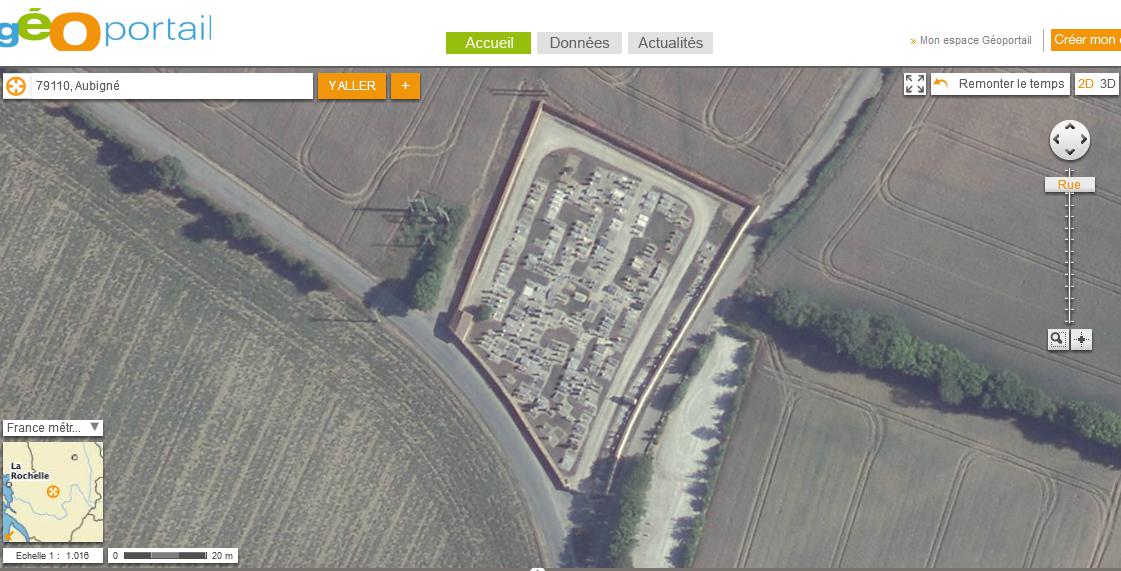Activate the zoom box magnifier tool
Viewport: 1121px width, 571px height.
click(x=1058, y=339)
